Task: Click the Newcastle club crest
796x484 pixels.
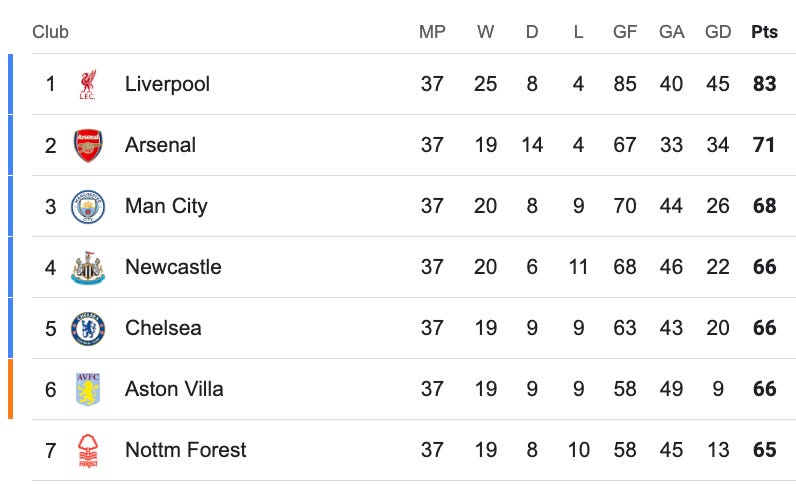Action: point(88,268)
